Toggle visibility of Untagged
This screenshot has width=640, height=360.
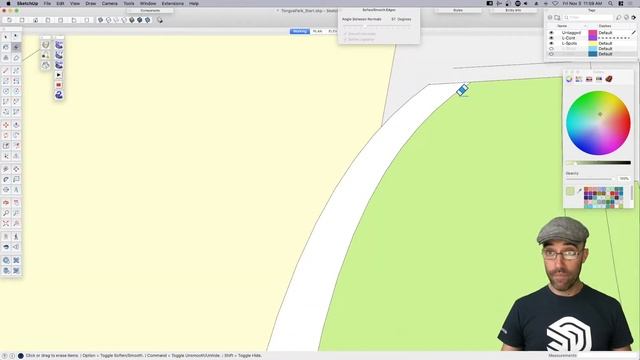point(551,33)
